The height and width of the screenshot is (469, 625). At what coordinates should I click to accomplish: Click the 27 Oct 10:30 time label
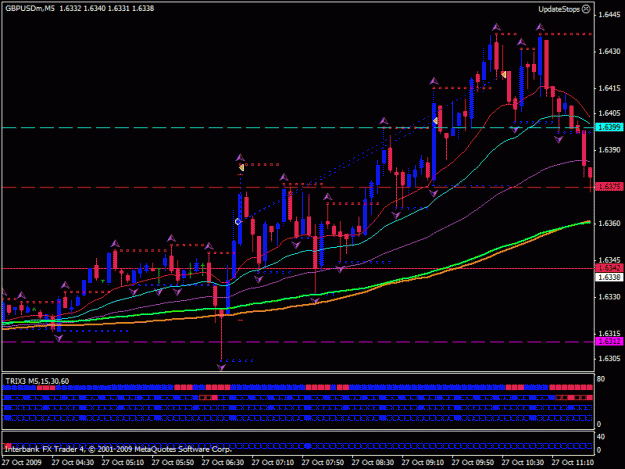(x=523, y=462)
